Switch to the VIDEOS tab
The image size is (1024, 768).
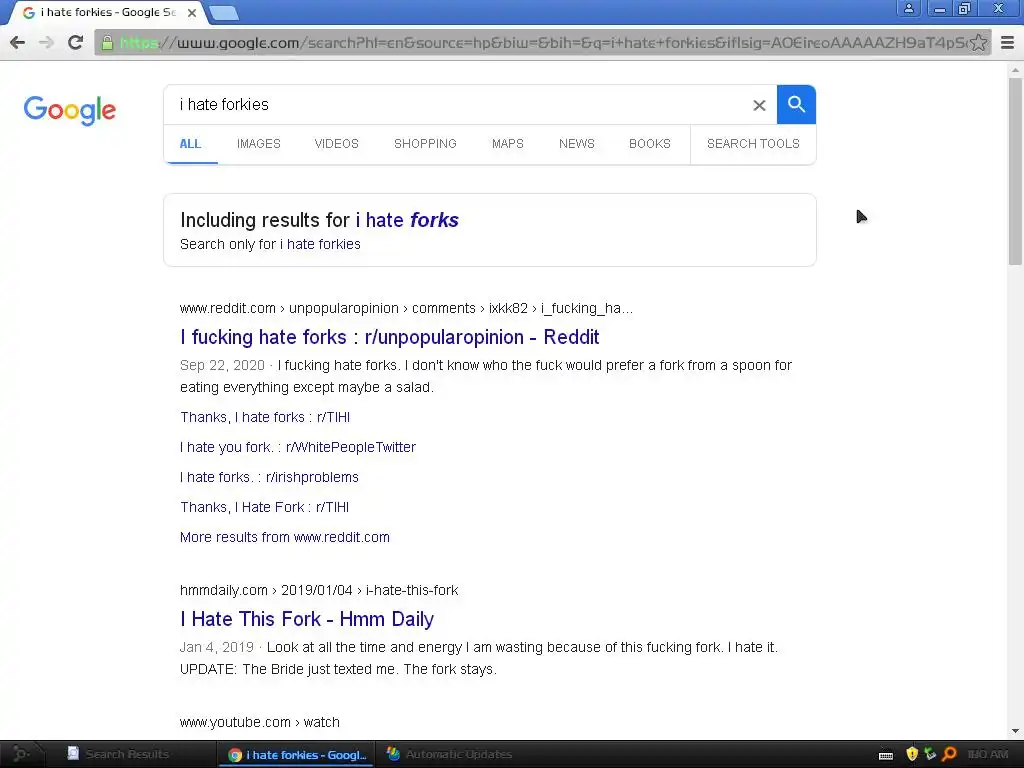[x=336, y=144]
